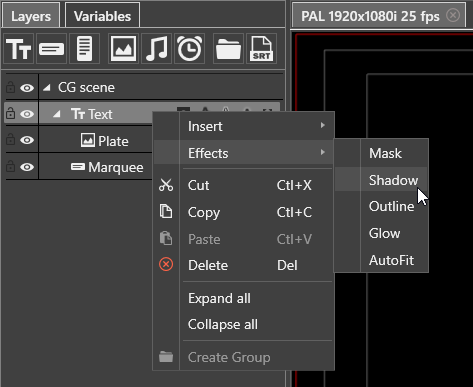Hide the Plate layer with eye icon
Viewport: 473px width, 387px height.
point(27,140)
